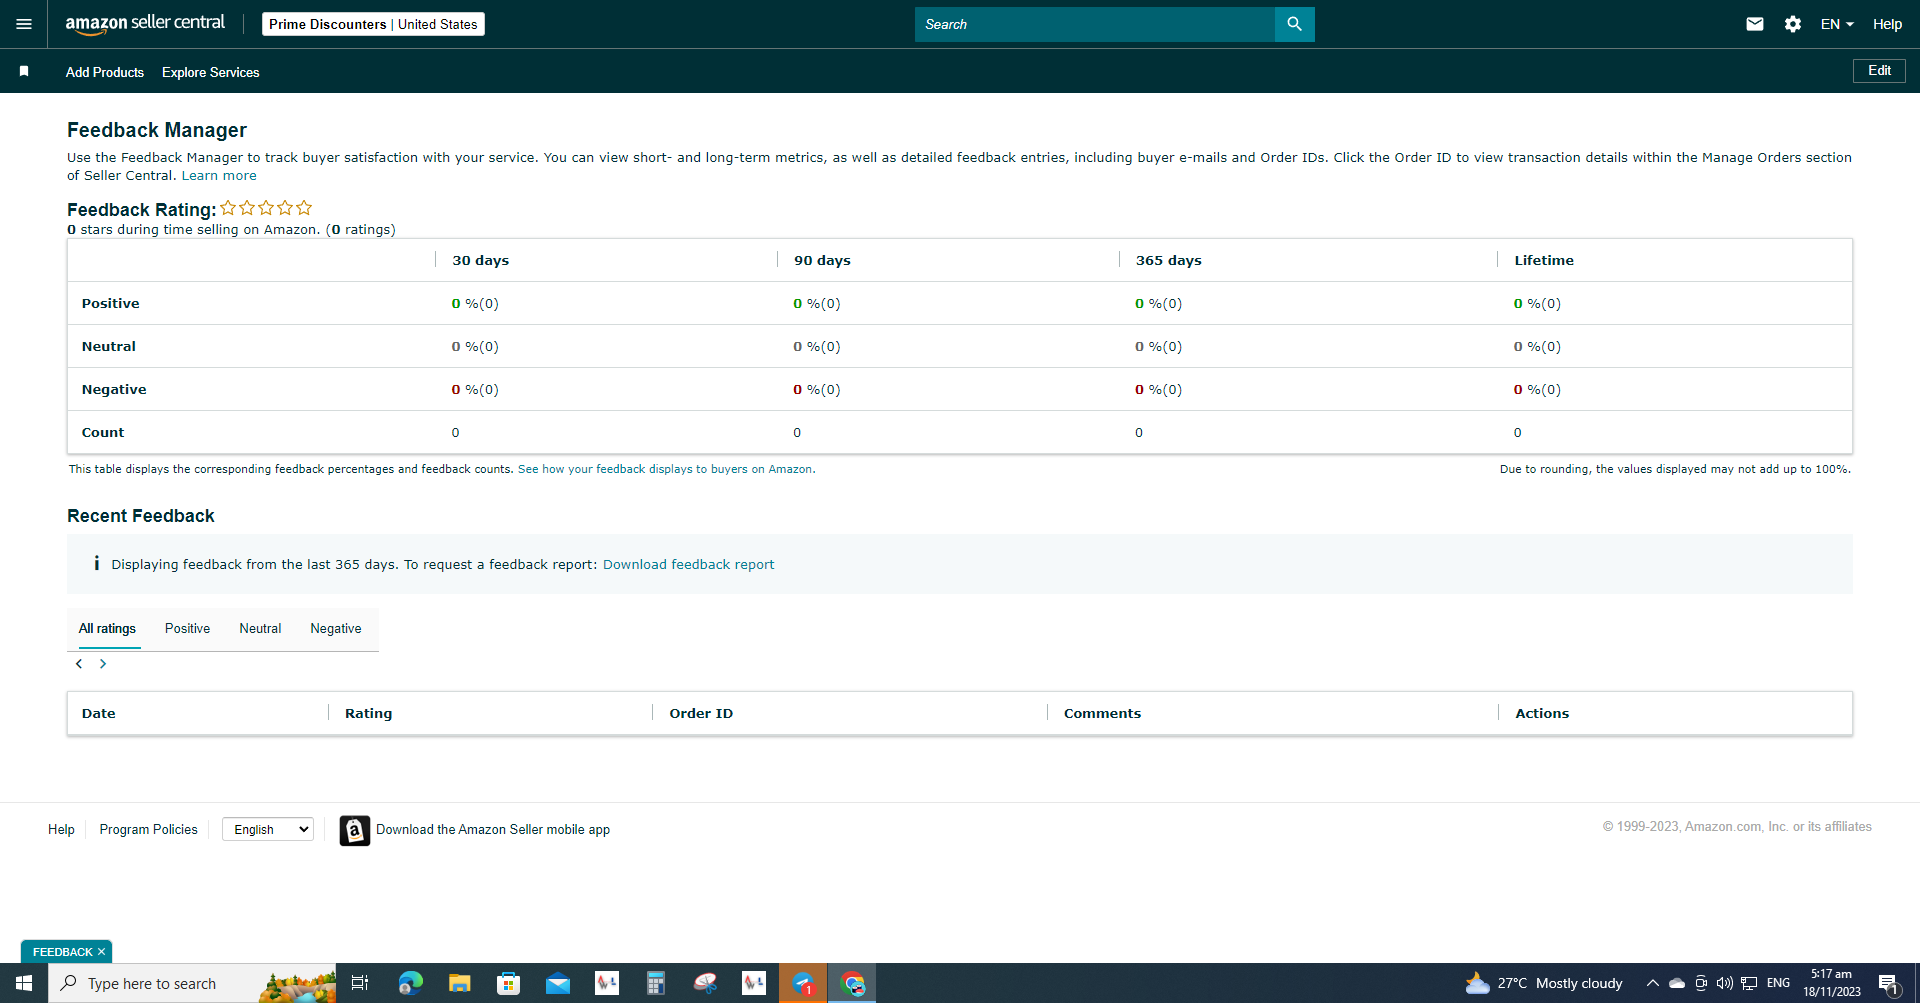Click the bookmark flag icon

(x=24, y=71)
